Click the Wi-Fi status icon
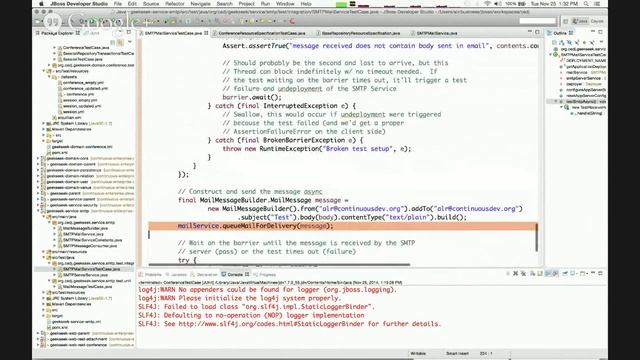 click(x=487, y=4)
